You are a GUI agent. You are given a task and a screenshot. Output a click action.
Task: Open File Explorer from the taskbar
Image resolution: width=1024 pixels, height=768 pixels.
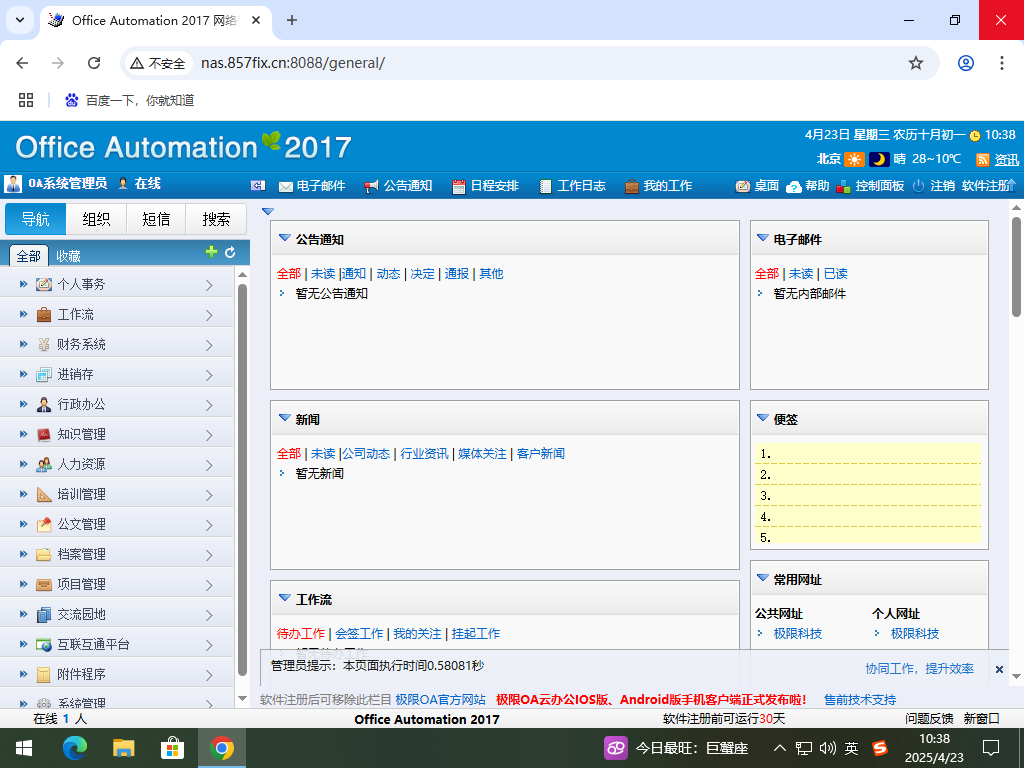[x=123, y=748]
